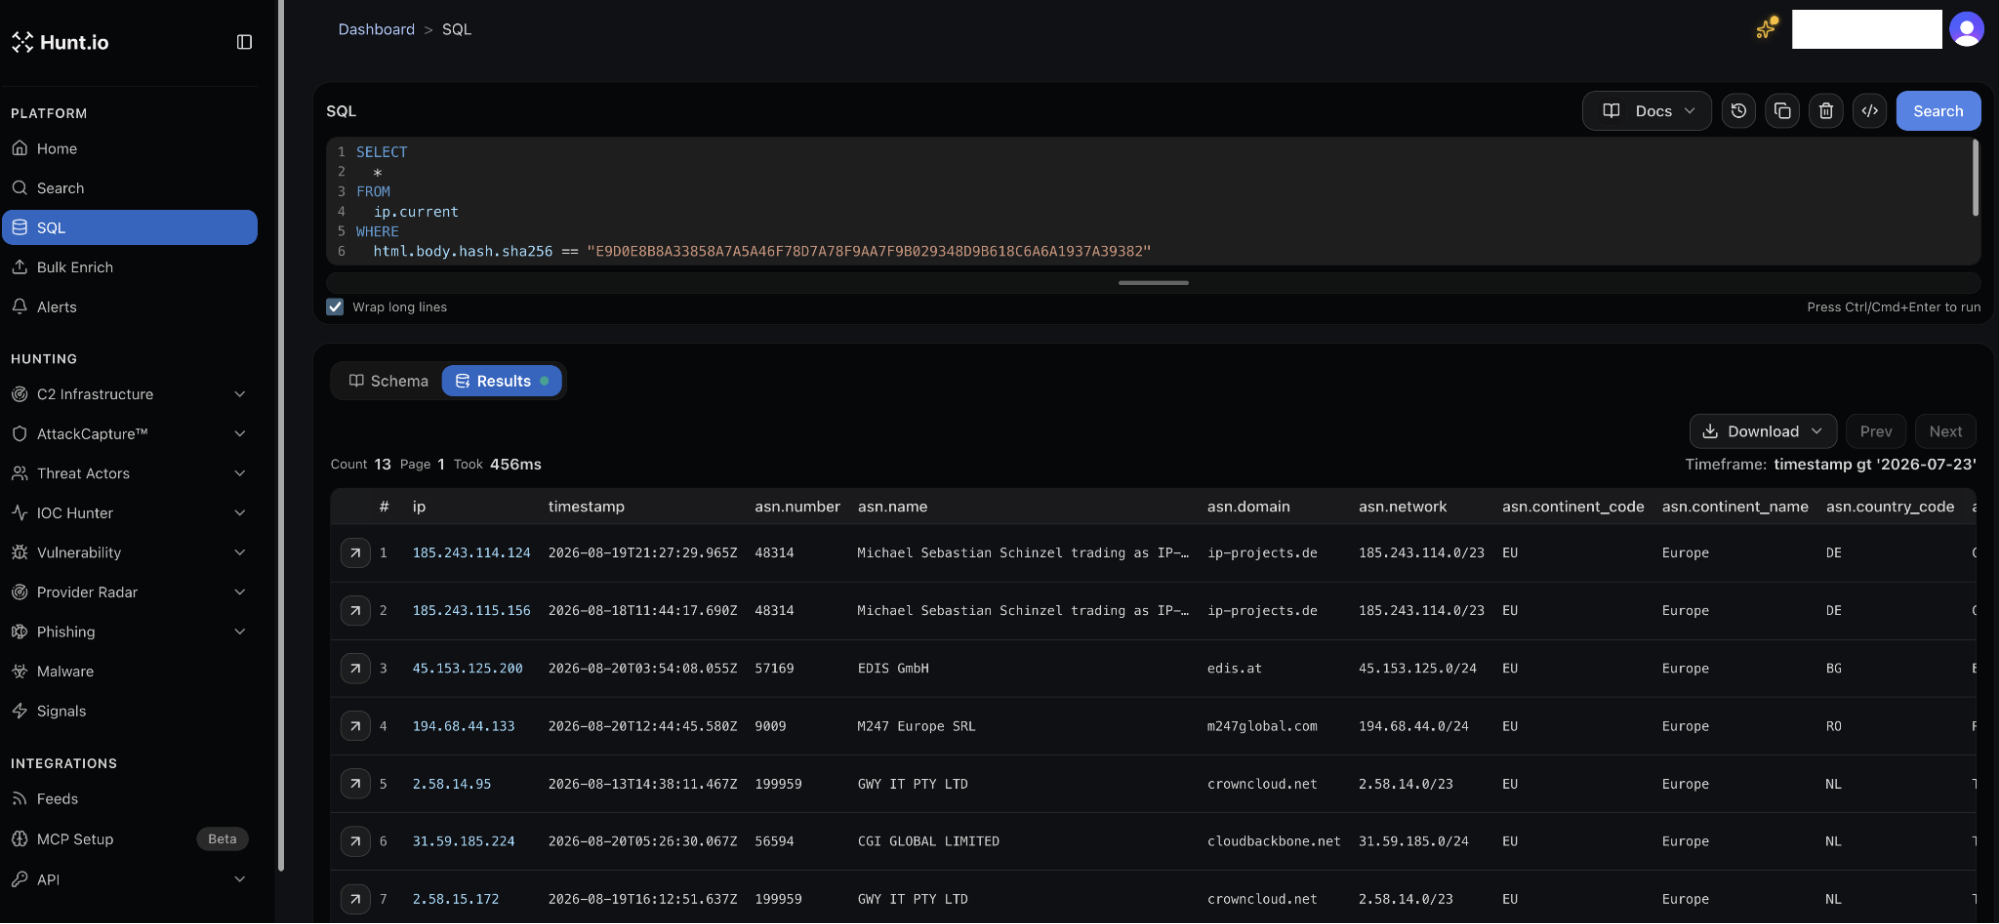
Task: Click the asn.number column header
Action: (x=797, y=507)
